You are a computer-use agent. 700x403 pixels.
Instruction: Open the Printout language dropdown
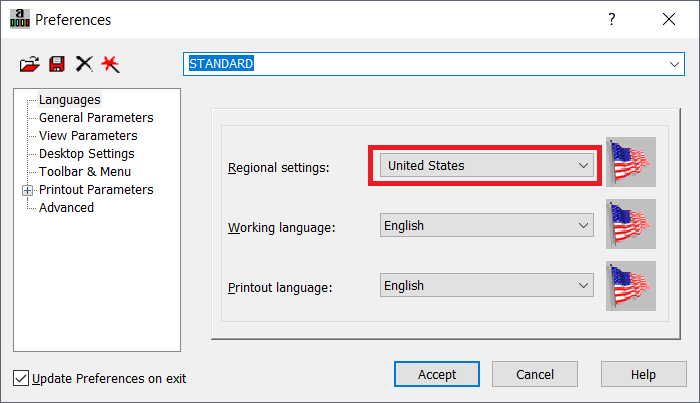tap(487, 285)
